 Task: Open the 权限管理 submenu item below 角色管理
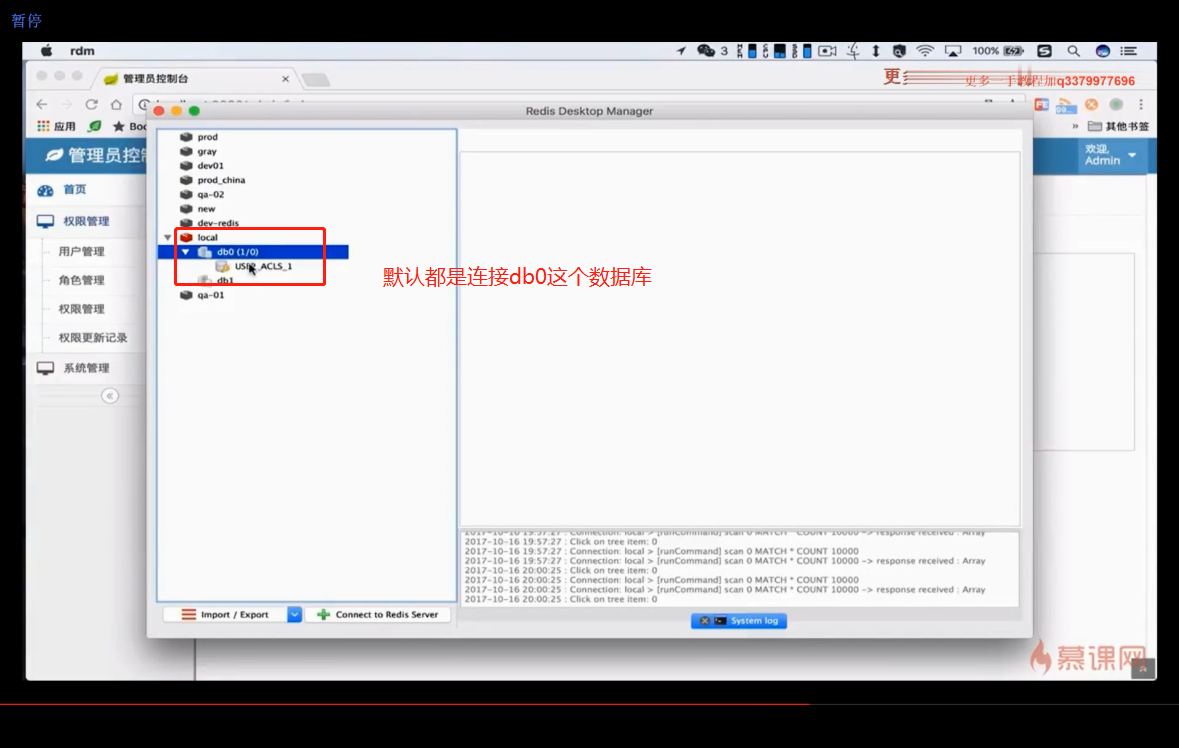(x=81, y=309)
